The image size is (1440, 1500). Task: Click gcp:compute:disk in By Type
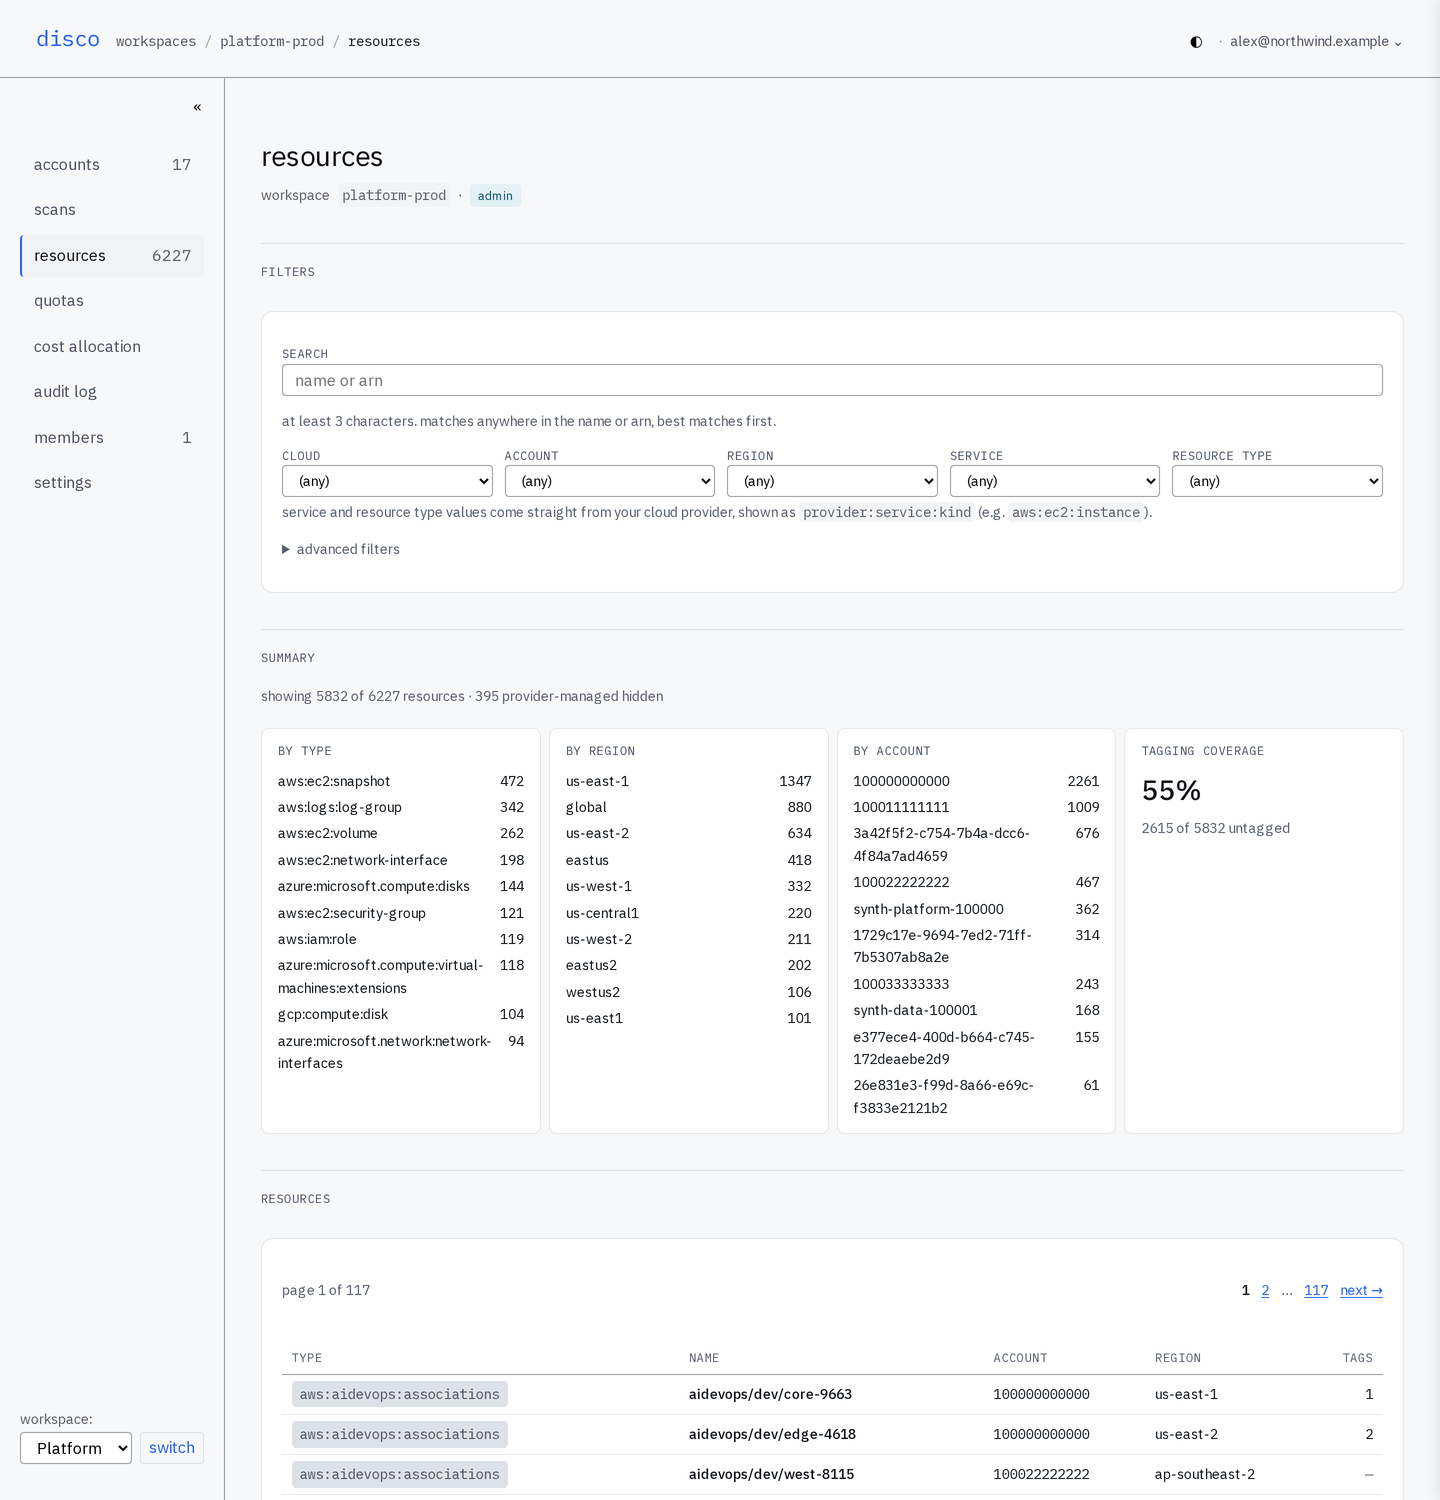(333, 1014)
